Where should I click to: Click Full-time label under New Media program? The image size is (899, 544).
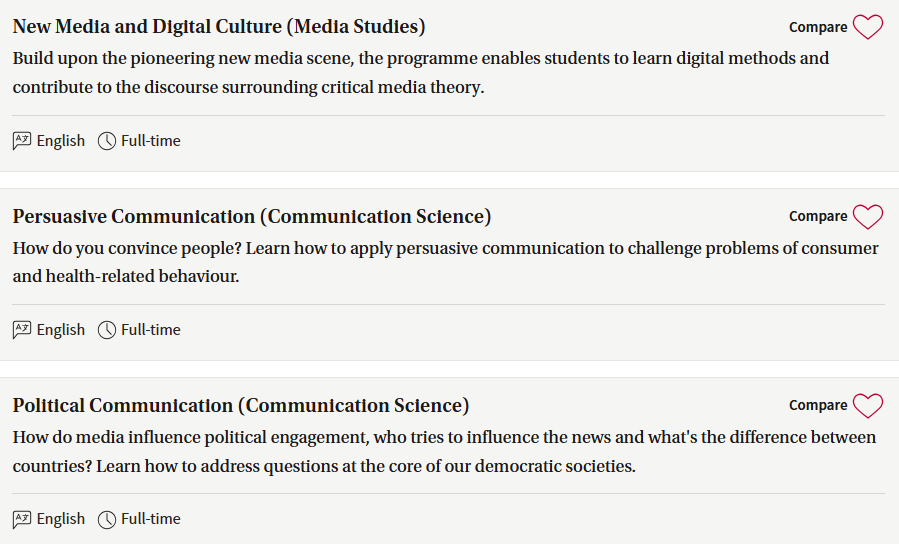(151, 140)
